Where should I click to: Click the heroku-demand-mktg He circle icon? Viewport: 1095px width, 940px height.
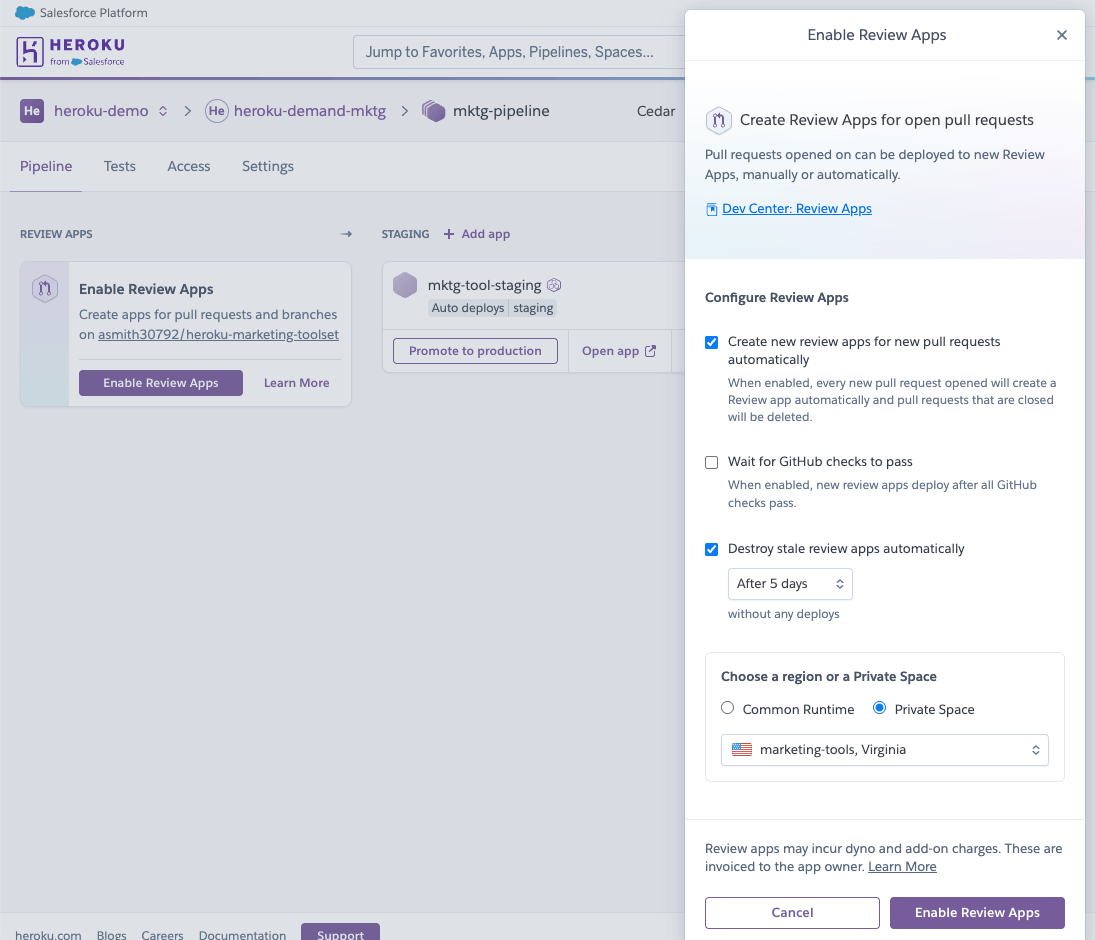(x=216, y=110)
